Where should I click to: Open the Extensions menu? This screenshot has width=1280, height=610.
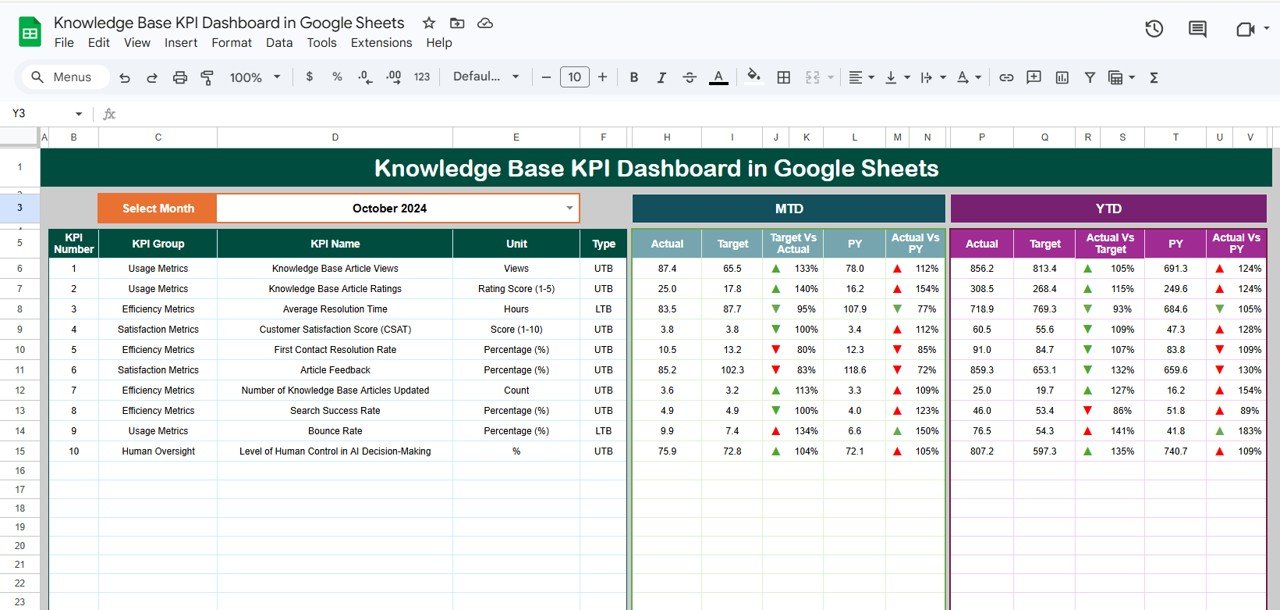[x=381, y=43]
